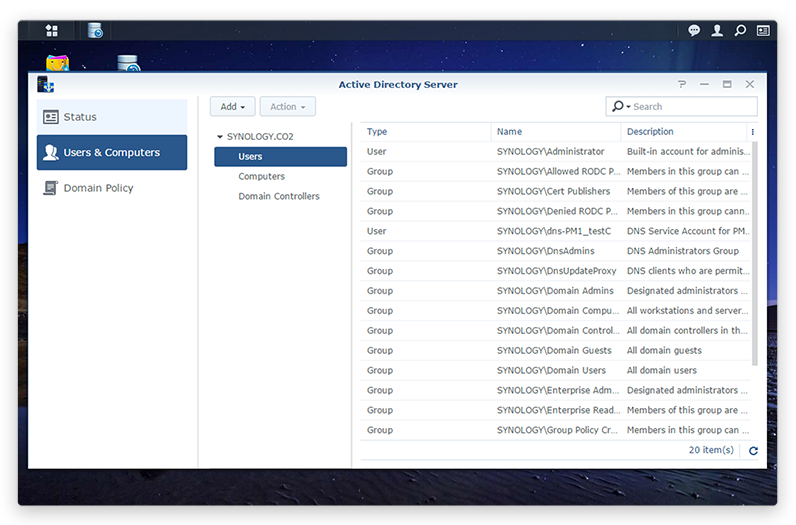The image size is (796, 525).
Task: Click the Active Directory Server window icon
Action: (45, 84)
